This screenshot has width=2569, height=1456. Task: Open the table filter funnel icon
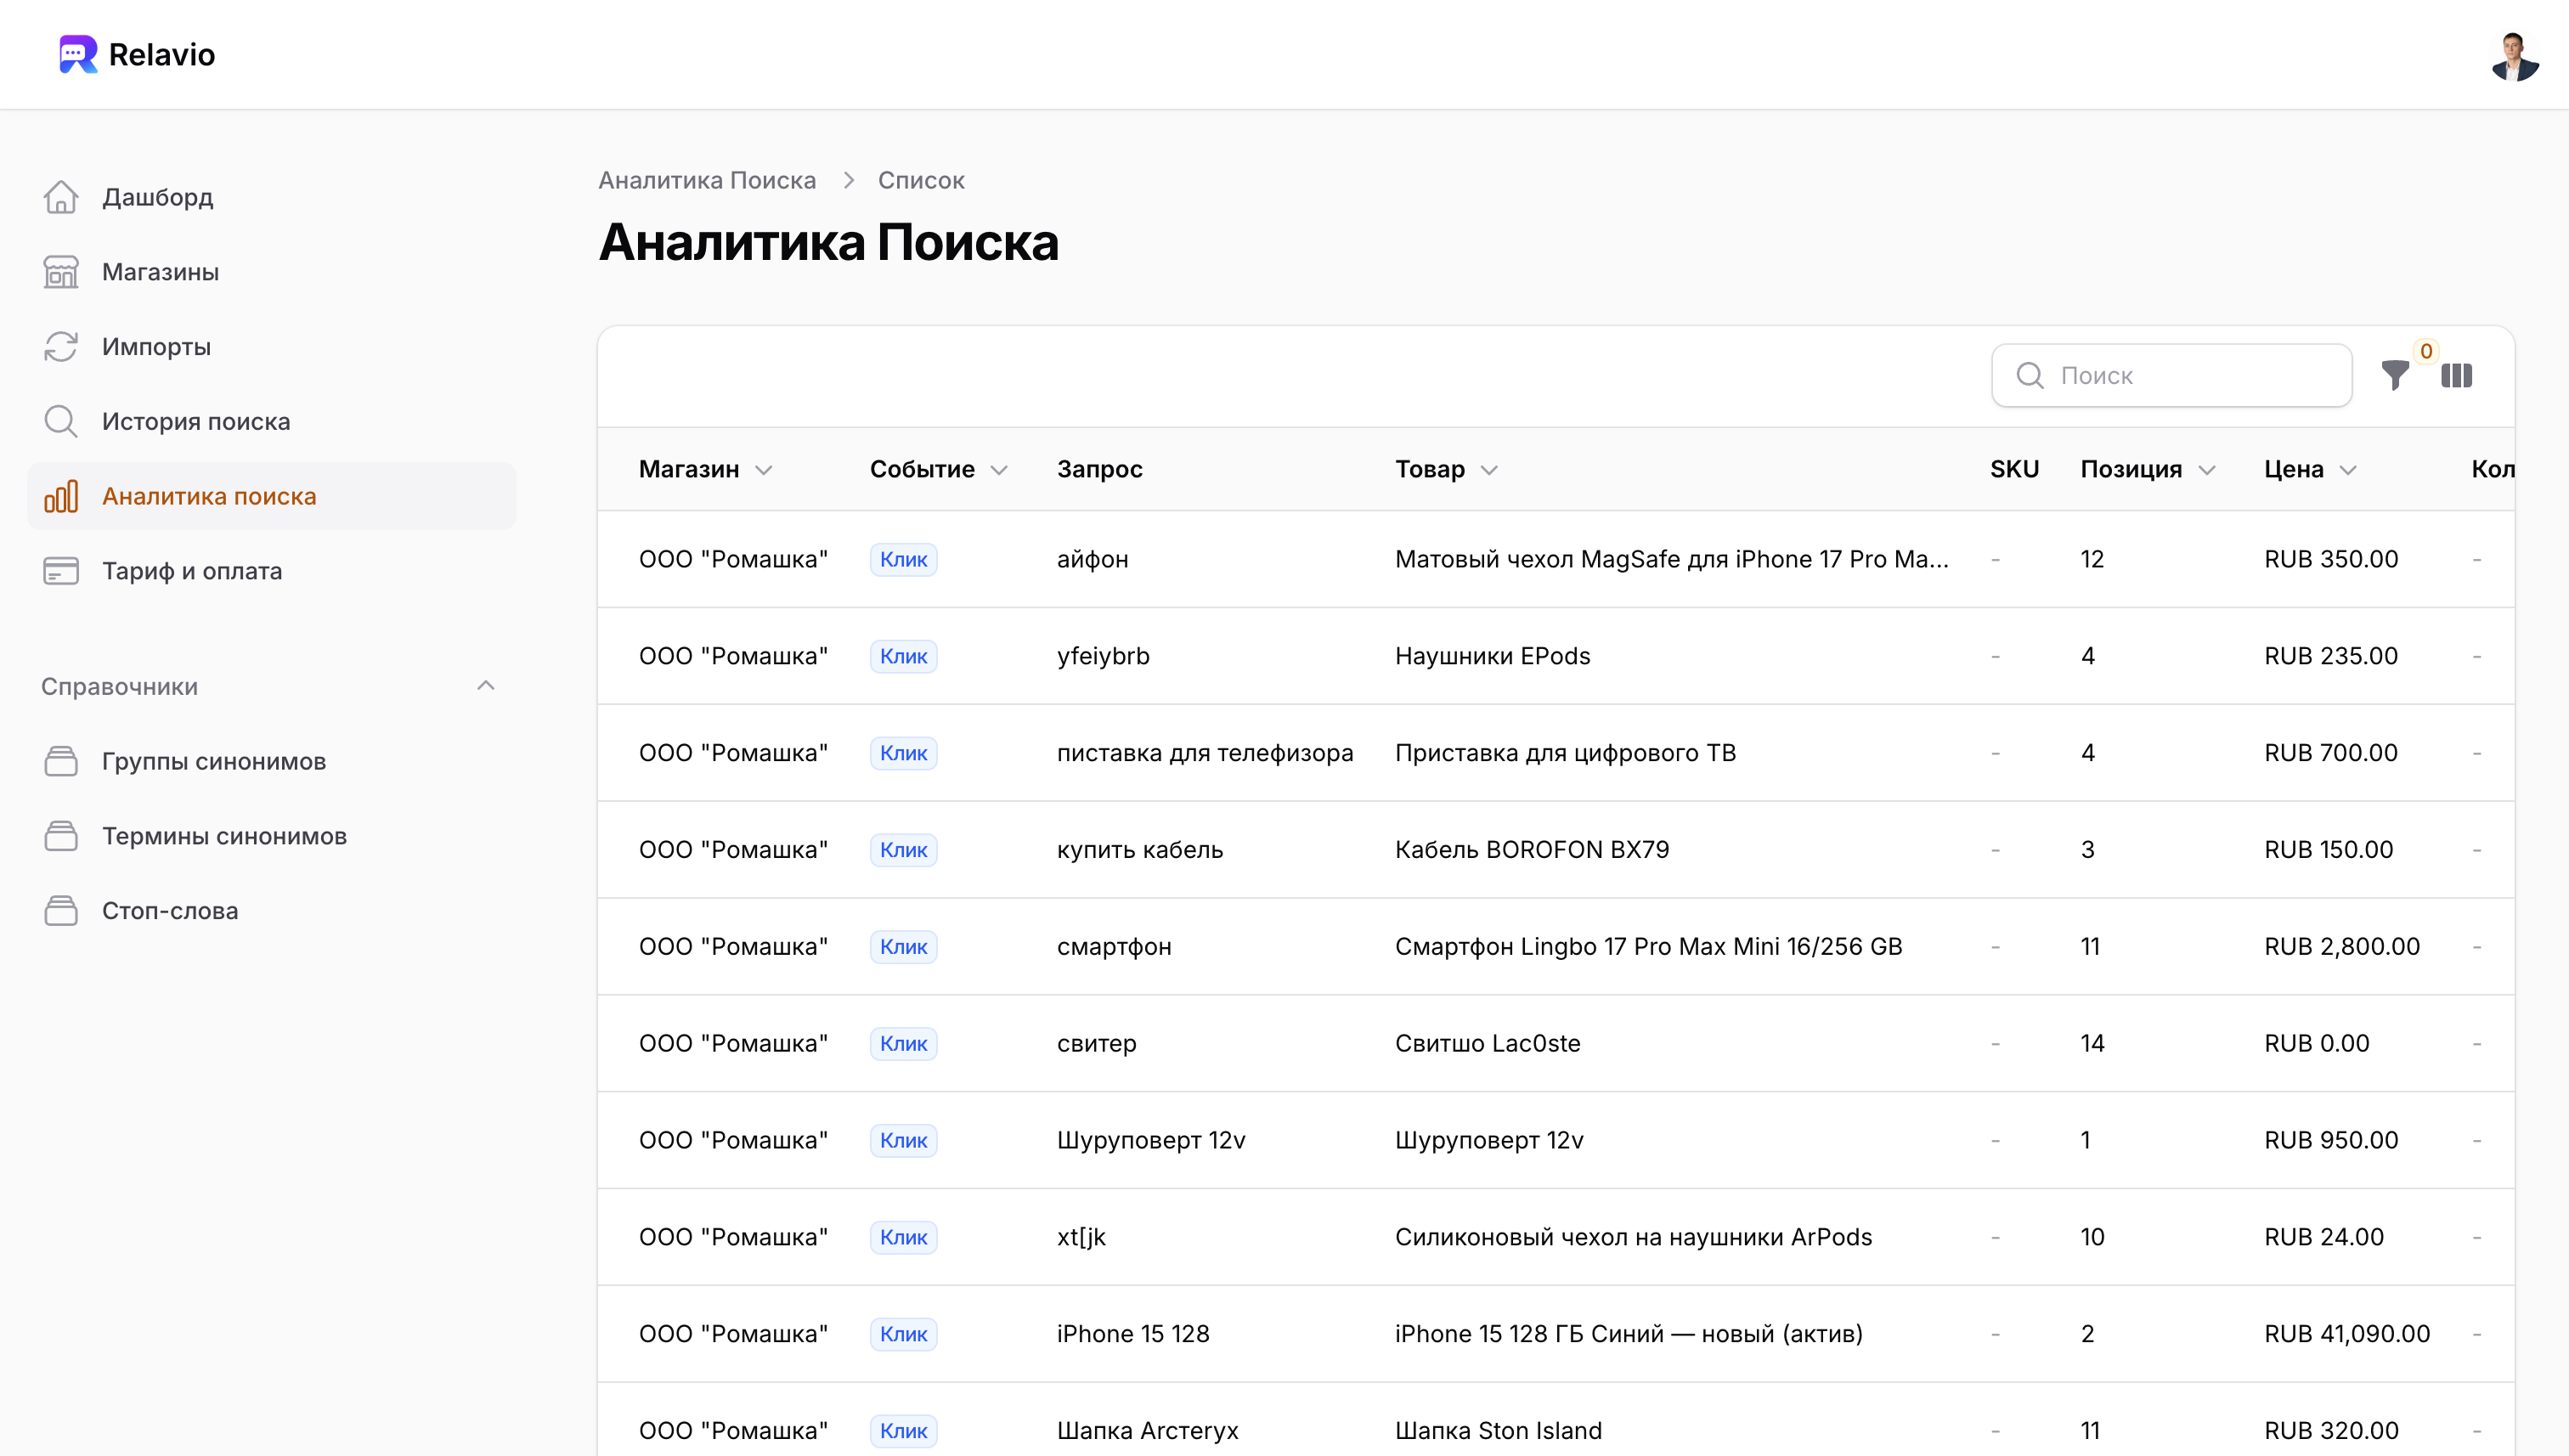coord(2395,375)
